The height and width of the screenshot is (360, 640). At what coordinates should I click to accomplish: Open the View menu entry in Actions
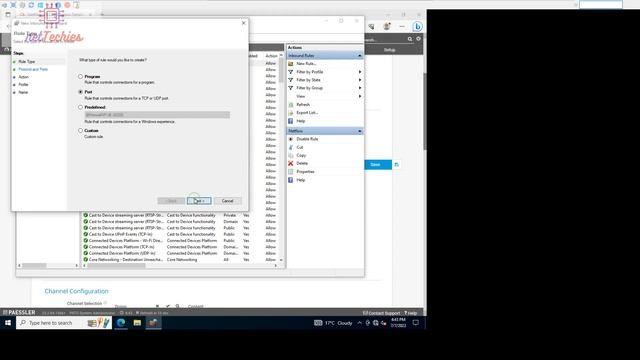301,96
